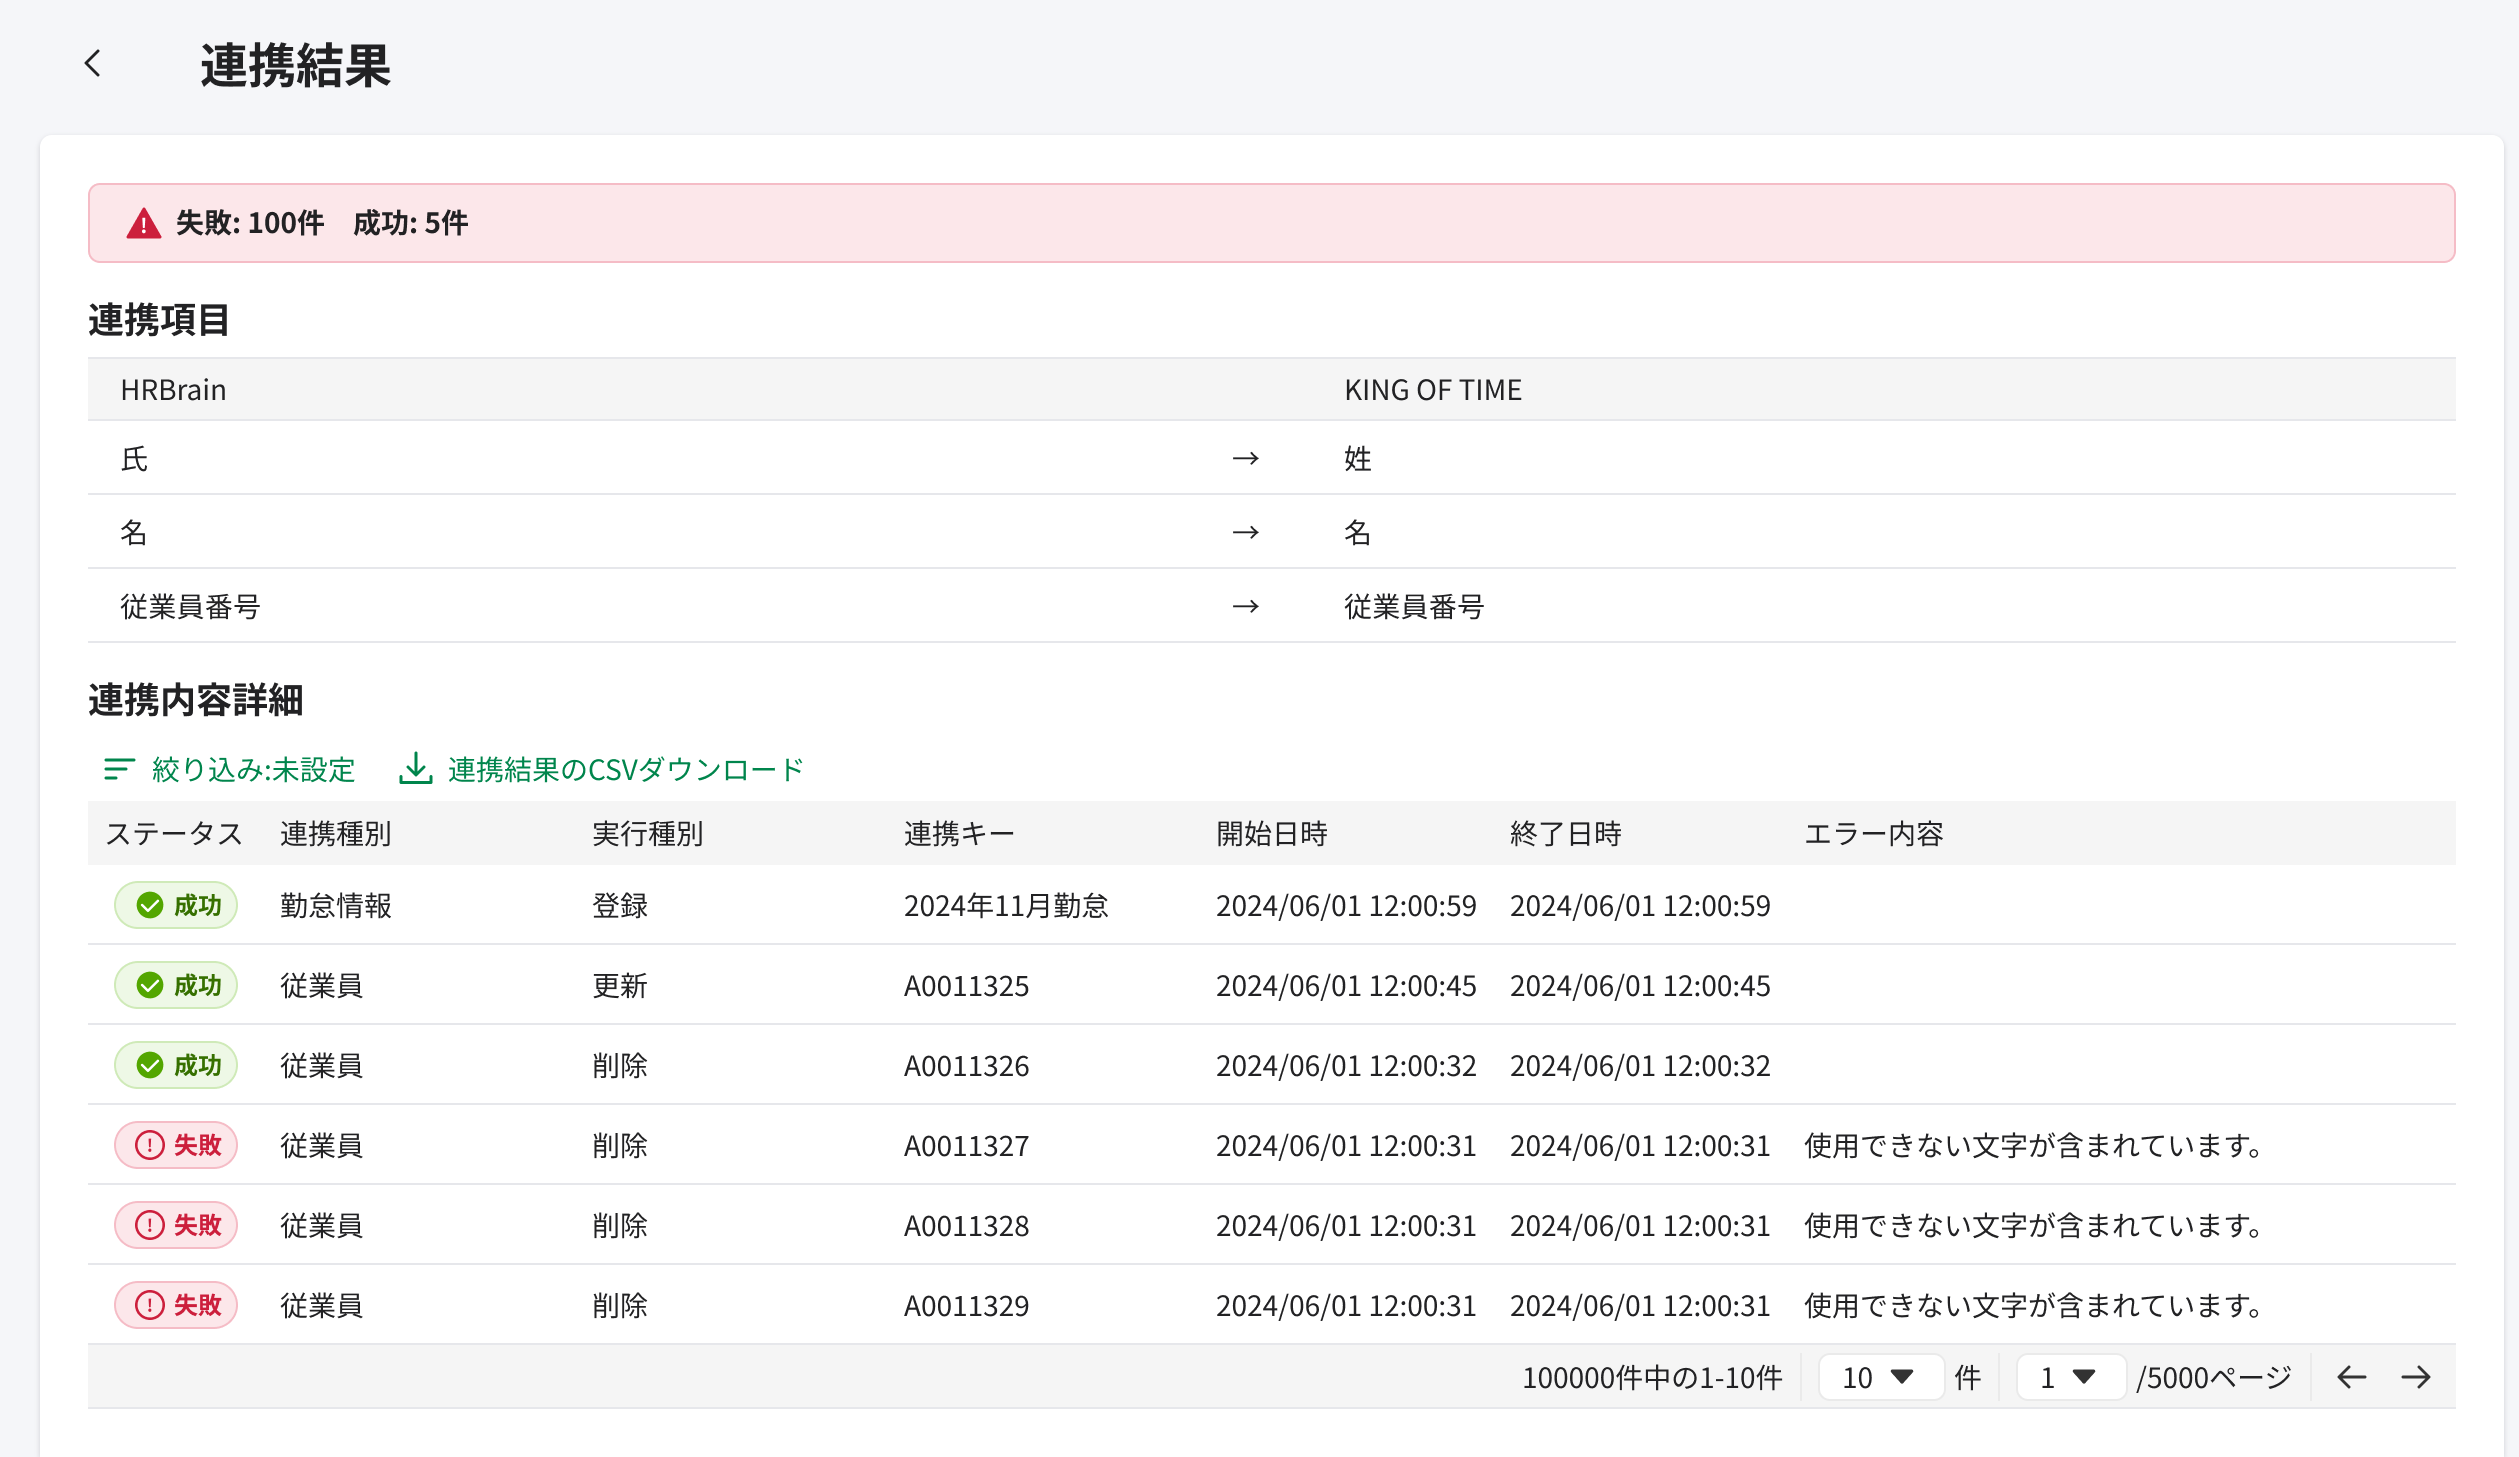Click the /5000ページ total pages text

[x=2214, y=1378]
